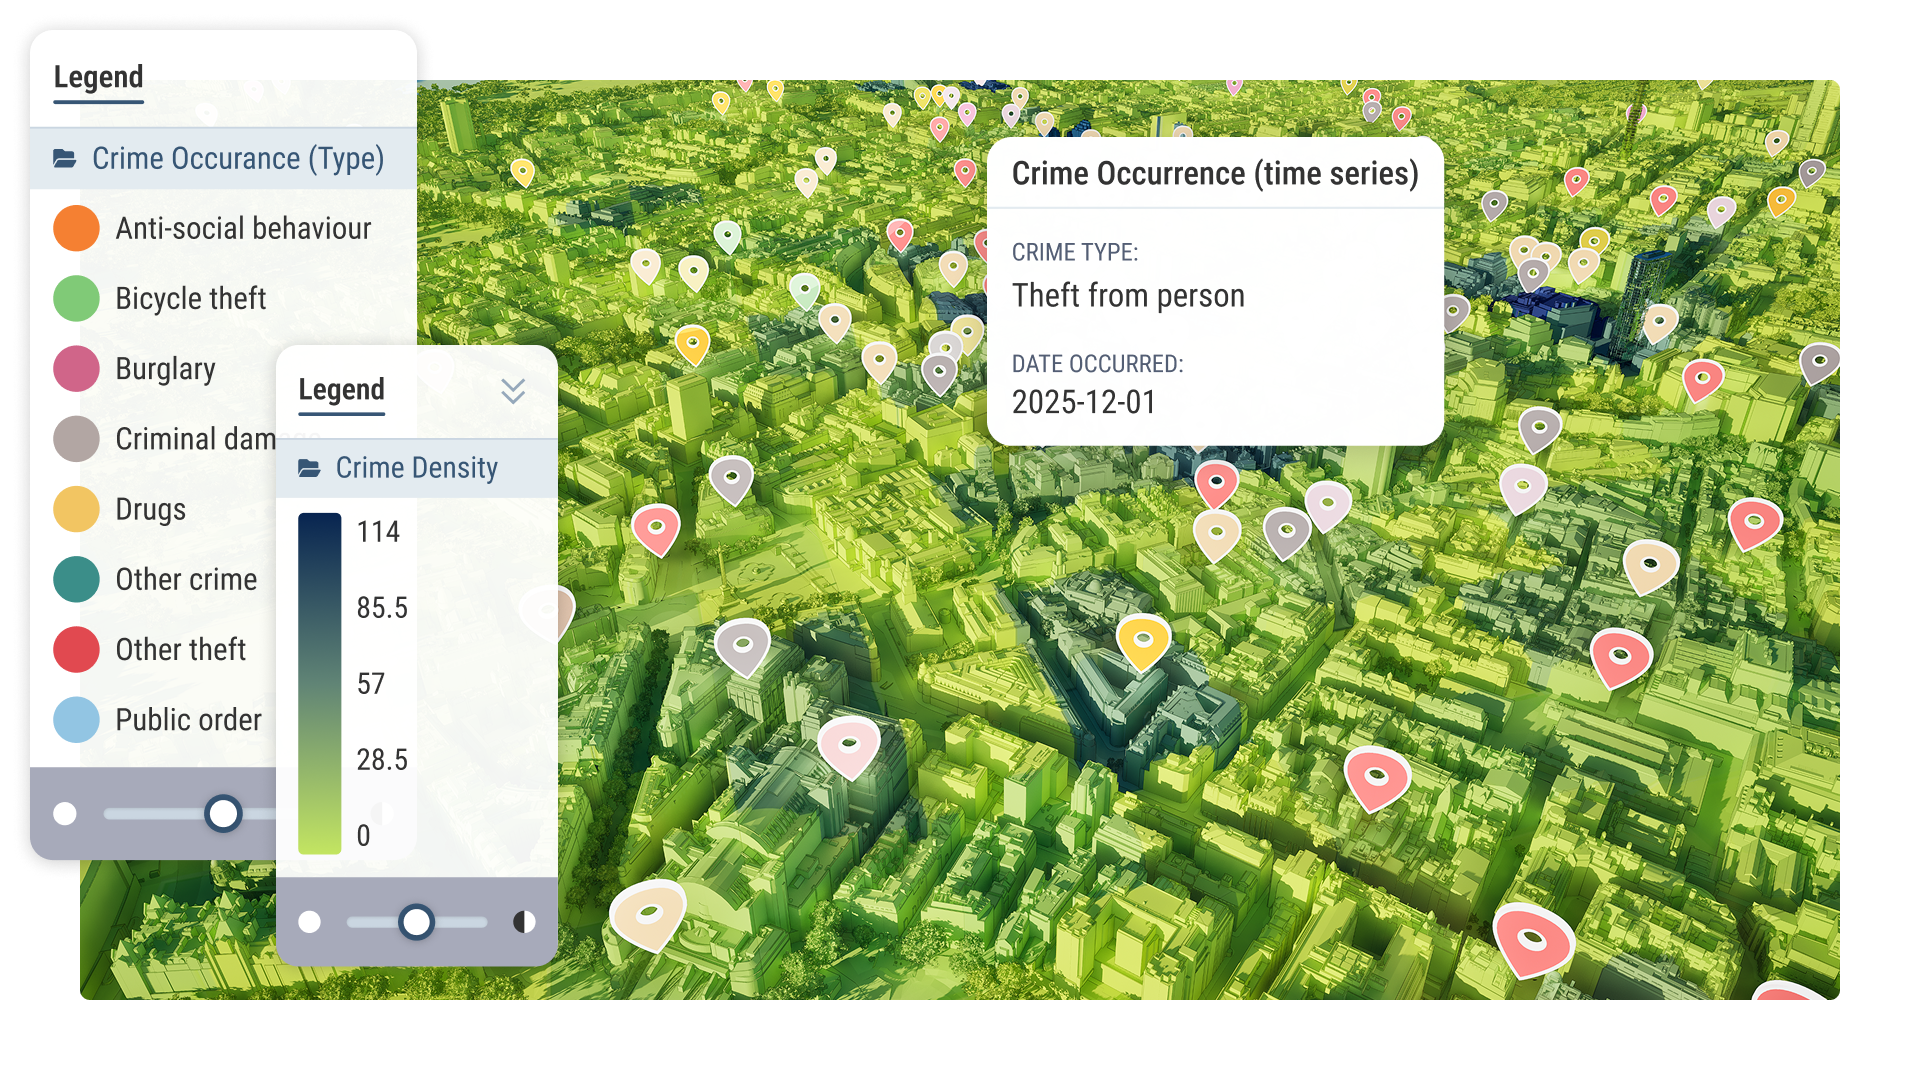The image size is (1920, 1080).
Task: Click the red map pin directly under the popup
Action: [1217, 485]
